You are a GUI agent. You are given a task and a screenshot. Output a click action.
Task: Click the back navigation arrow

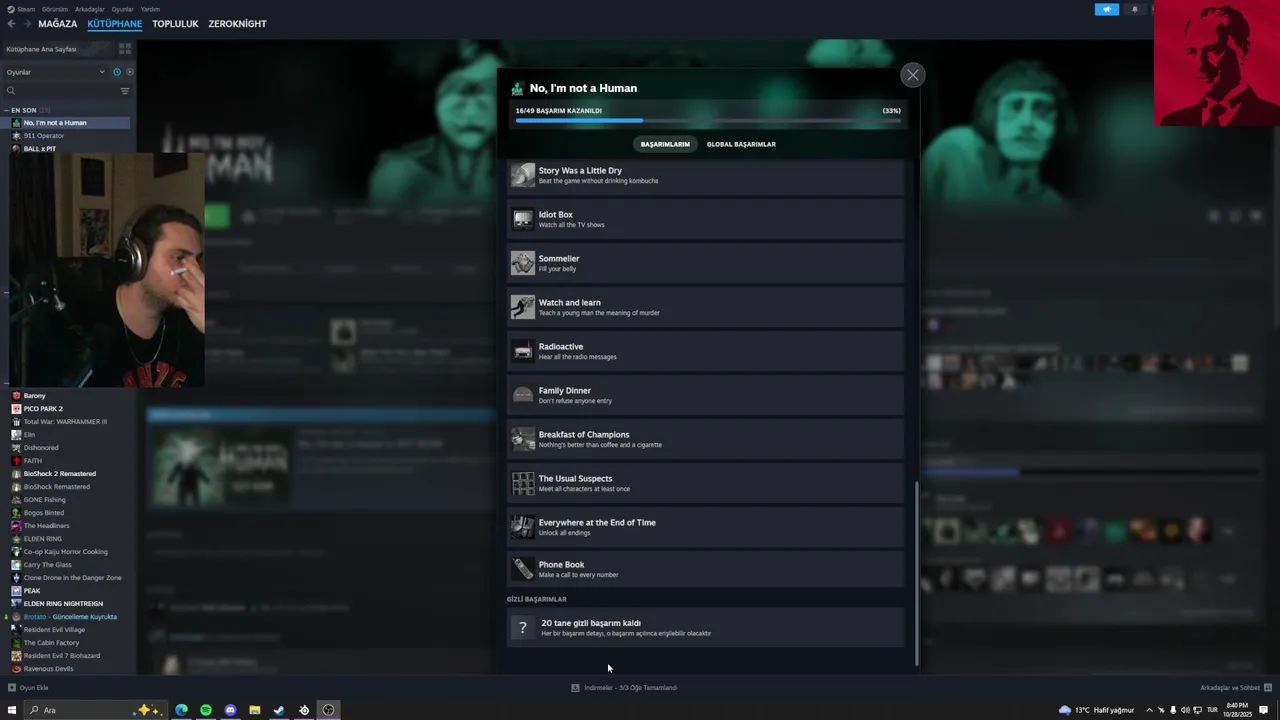click(x=11, y=24)
